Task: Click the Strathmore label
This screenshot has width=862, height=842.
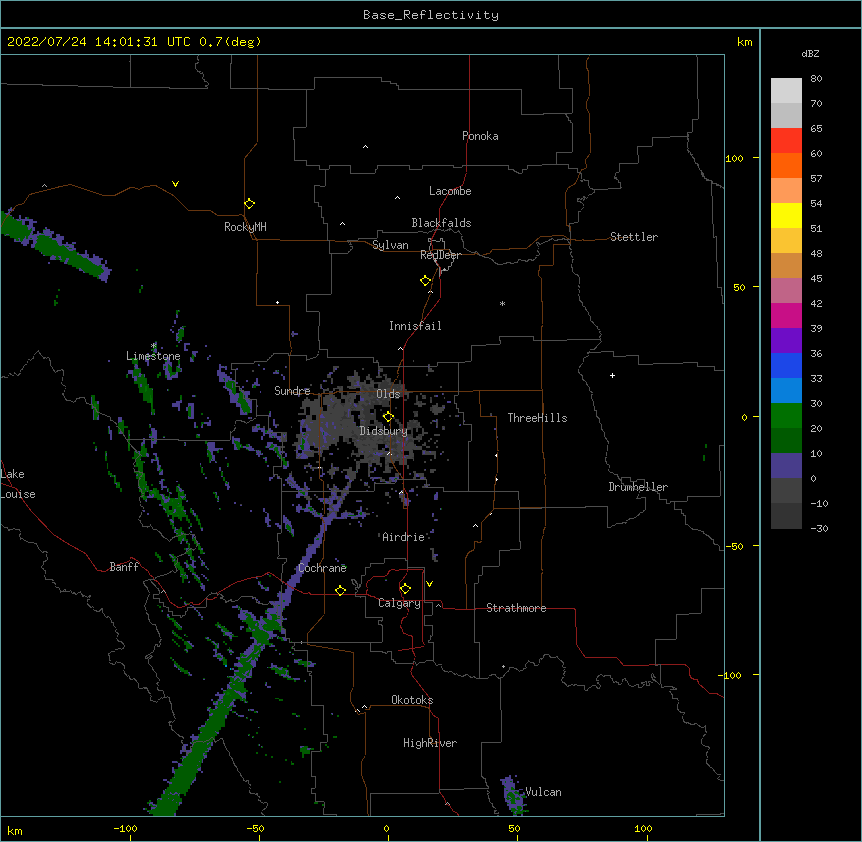Action: pyautogui.click(x=516, y=608)
